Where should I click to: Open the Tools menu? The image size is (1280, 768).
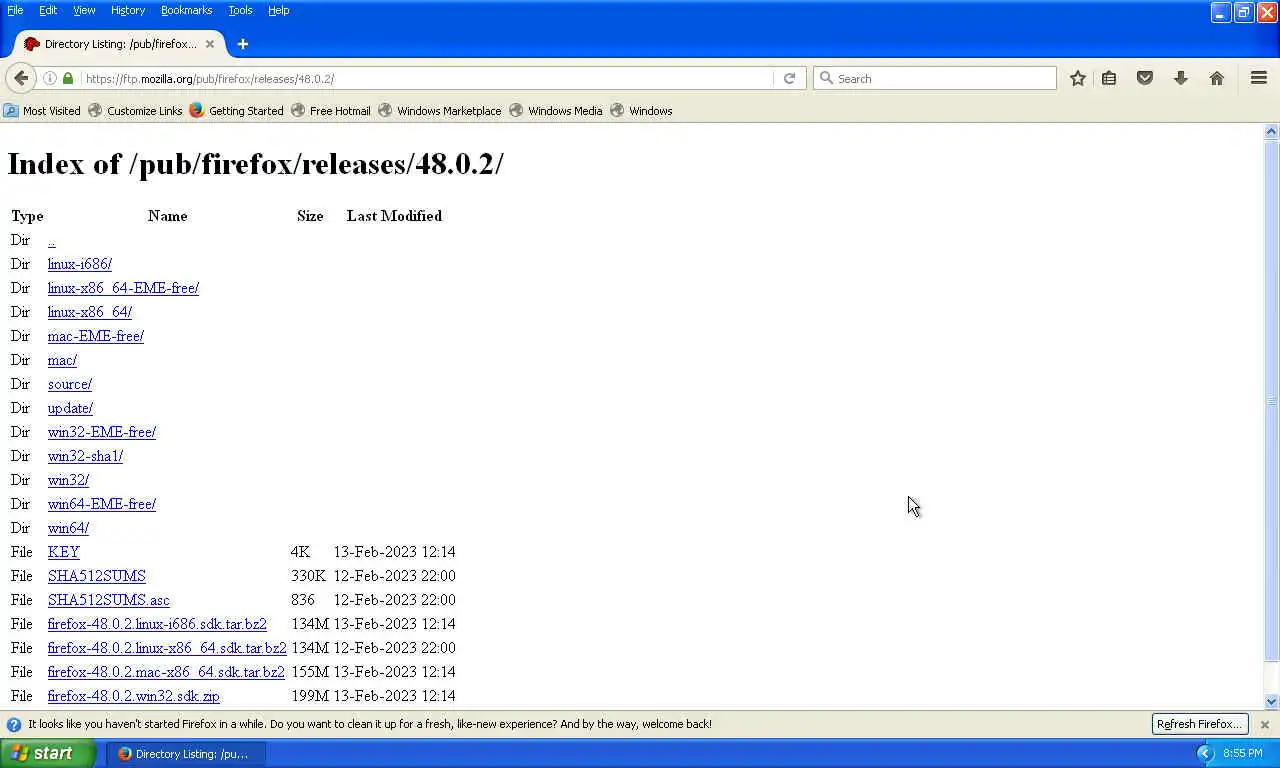pyautogui.click(x=240, y=10)
